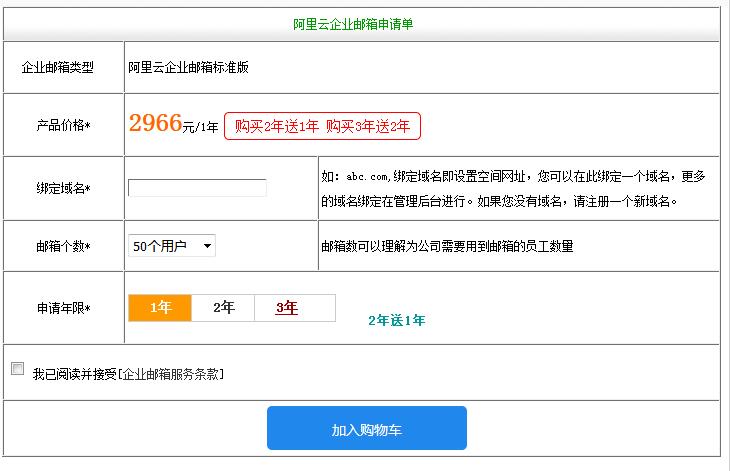Click the 邮箱数可以理解为公司 help text
This screenshot has width=730, height=471.
point(447,246)
